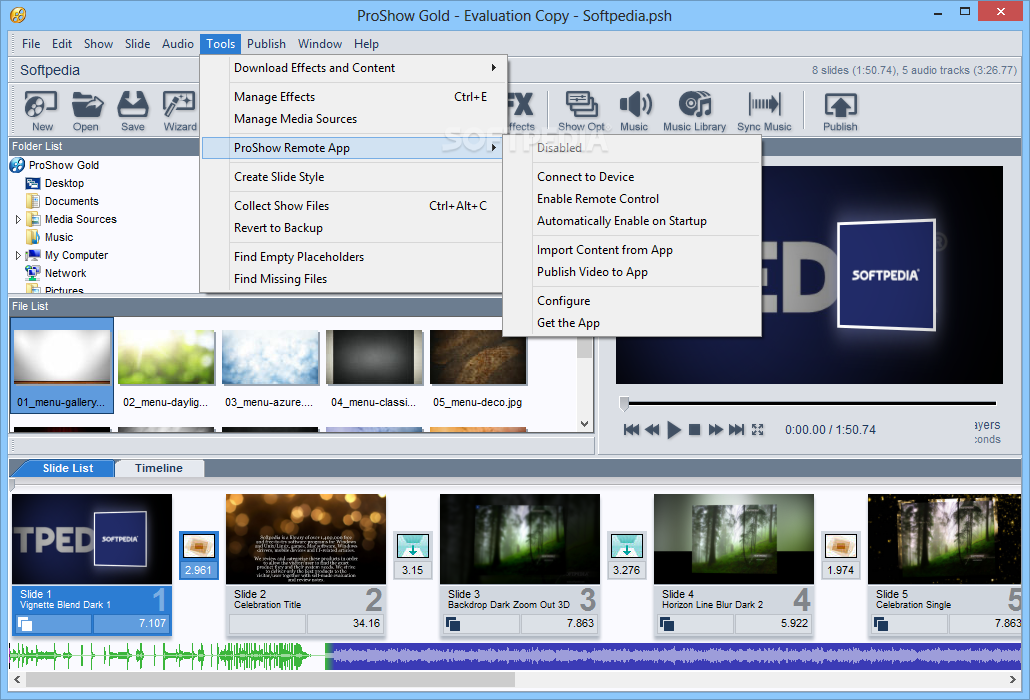Screen dimensions: 1030x700
Task: Launch the Wizard toolbar icon
Action: click(x=179, y=111)
